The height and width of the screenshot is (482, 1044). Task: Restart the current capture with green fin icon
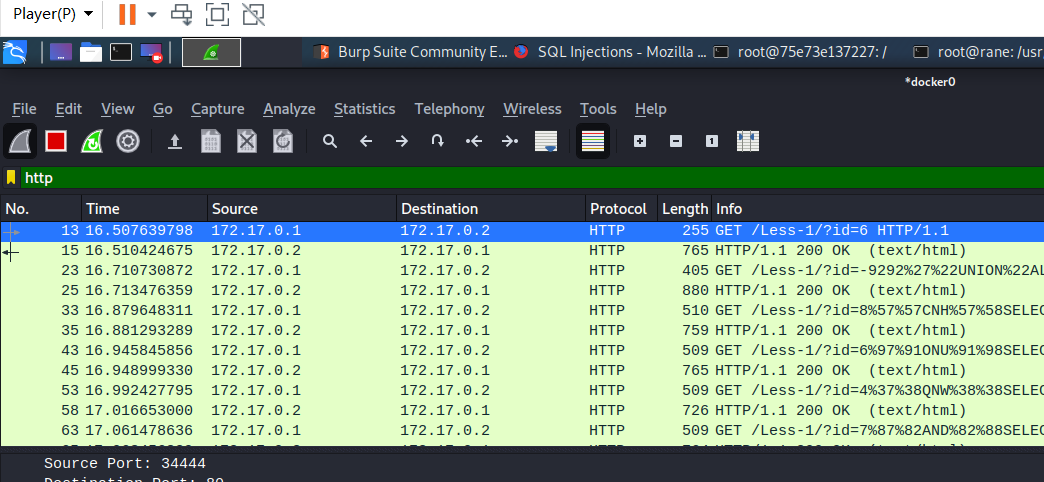click(92, 141)
